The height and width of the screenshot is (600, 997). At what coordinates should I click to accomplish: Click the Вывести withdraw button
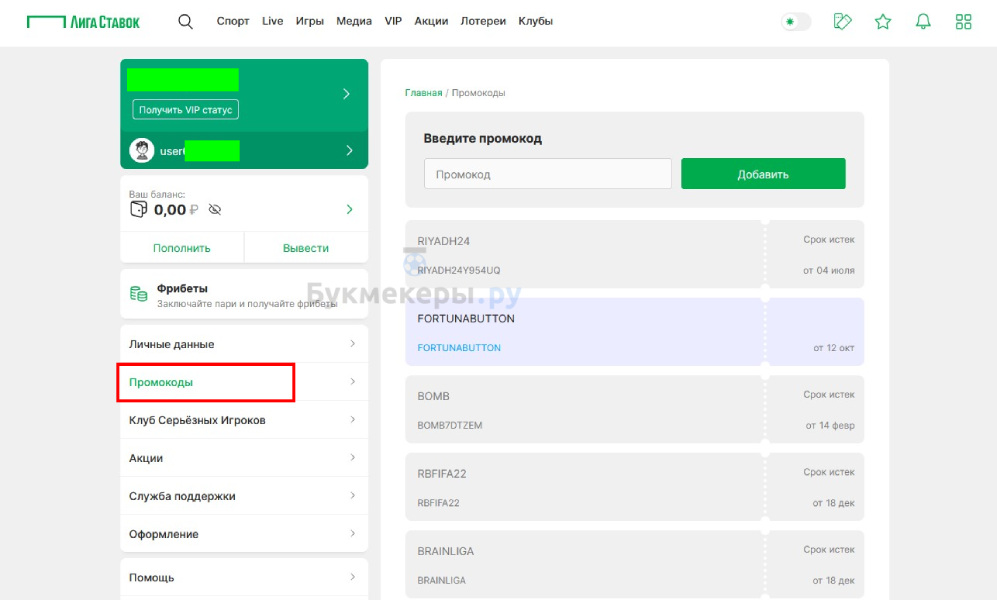click(x=306, y=248)
